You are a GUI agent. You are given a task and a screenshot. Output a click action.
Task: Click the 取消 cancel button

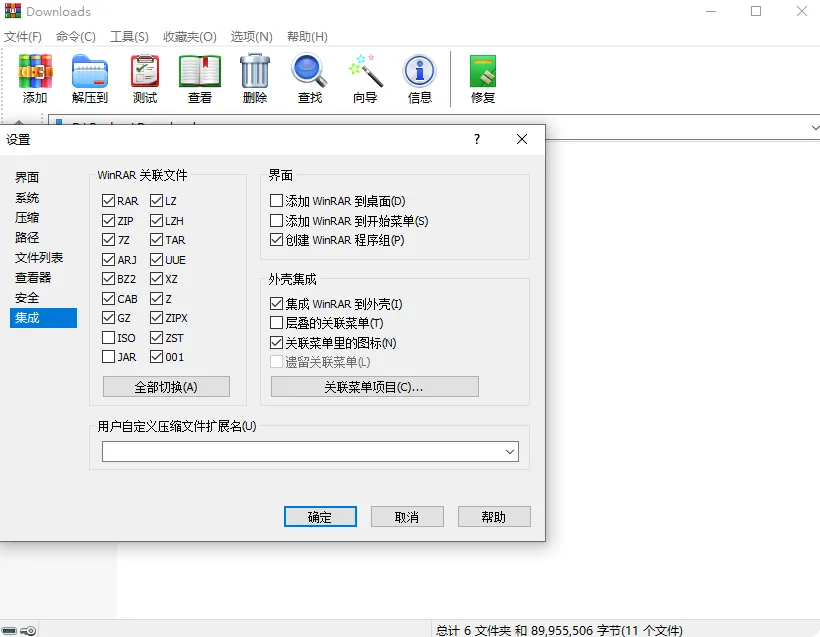click(407, 517)
